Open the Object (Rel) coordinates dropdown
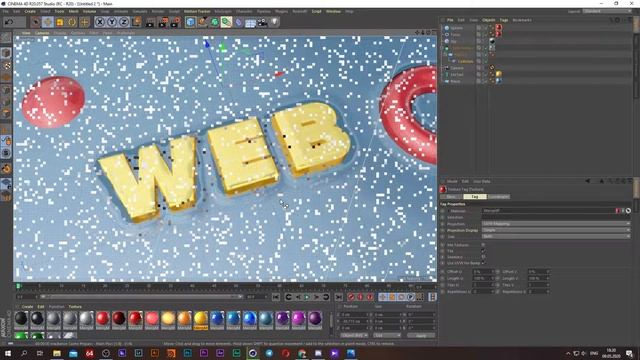Screen dimensions: 640x360 (354, 336)
